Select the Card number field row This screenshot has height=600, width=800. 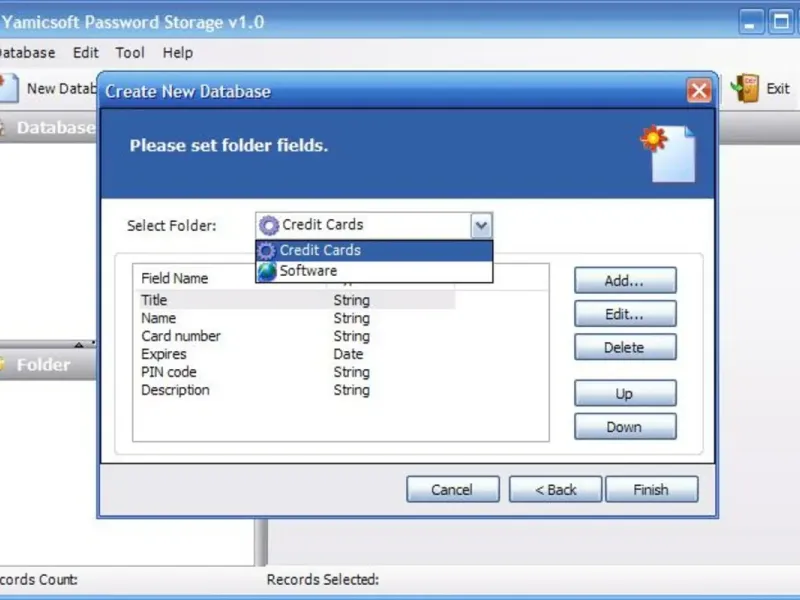pyautogui.click(x=296, y=336)
